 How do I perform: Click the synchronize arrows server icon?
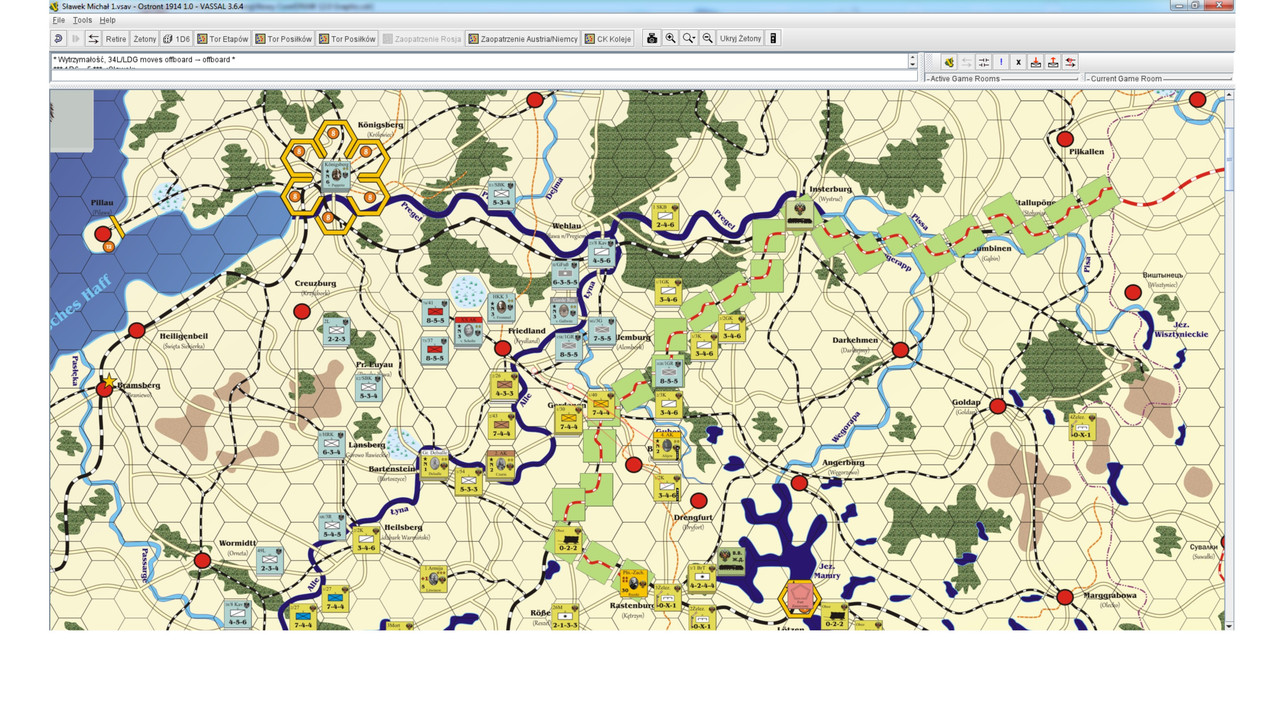[x=984, y=62]
